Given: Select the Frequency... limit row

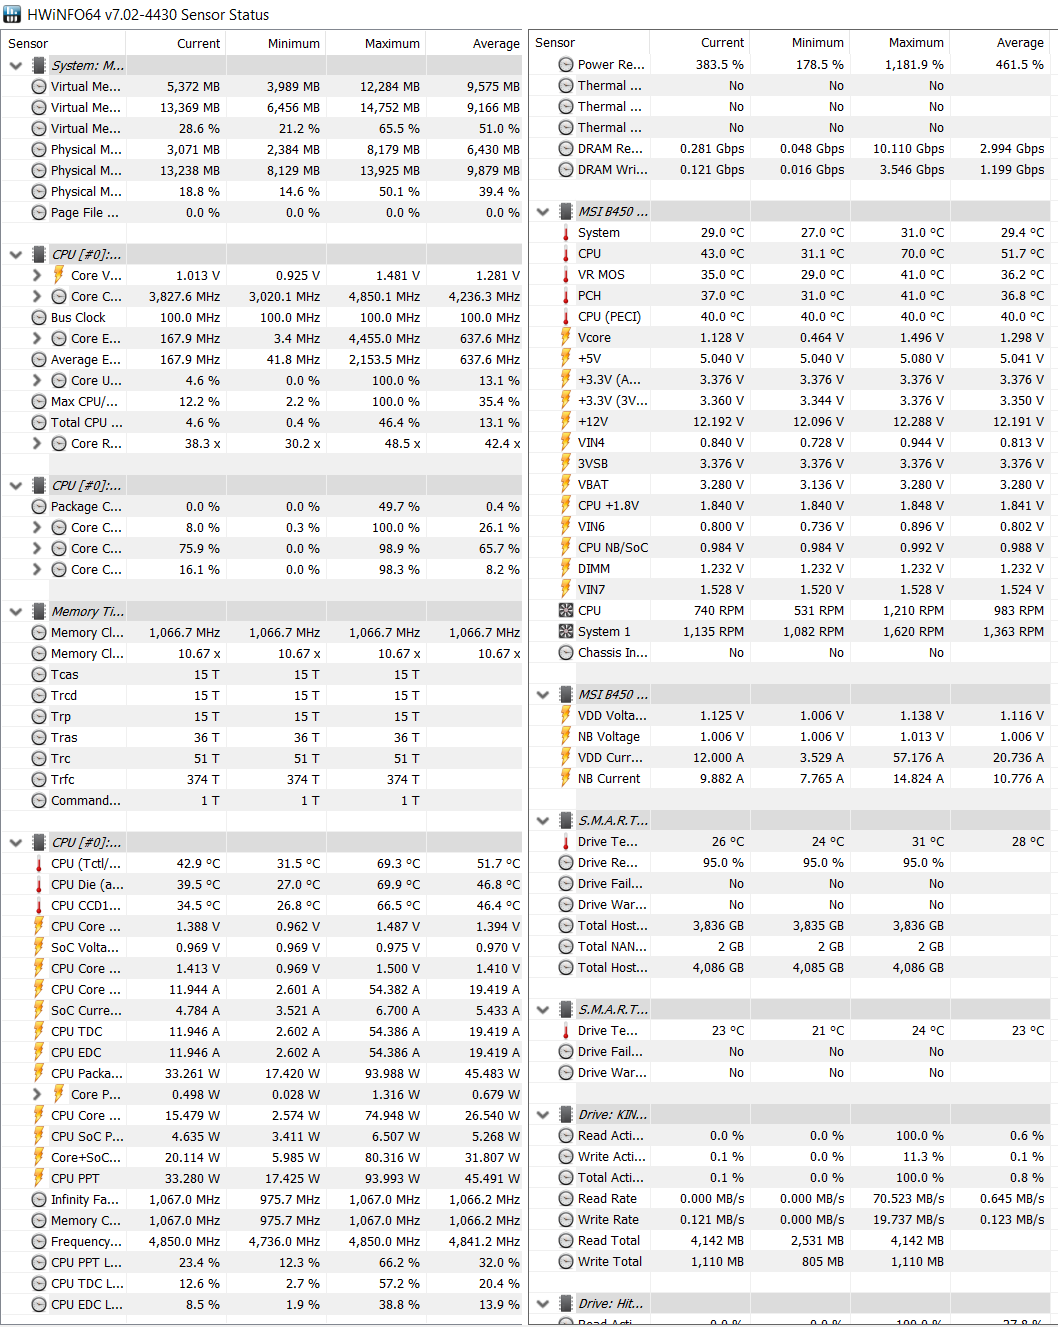Looking at the screenshot, I should (263, 1241).
